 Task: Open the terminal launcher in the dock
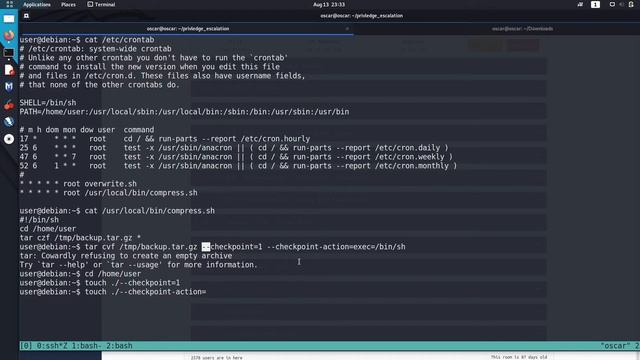[x=9, y=53]
